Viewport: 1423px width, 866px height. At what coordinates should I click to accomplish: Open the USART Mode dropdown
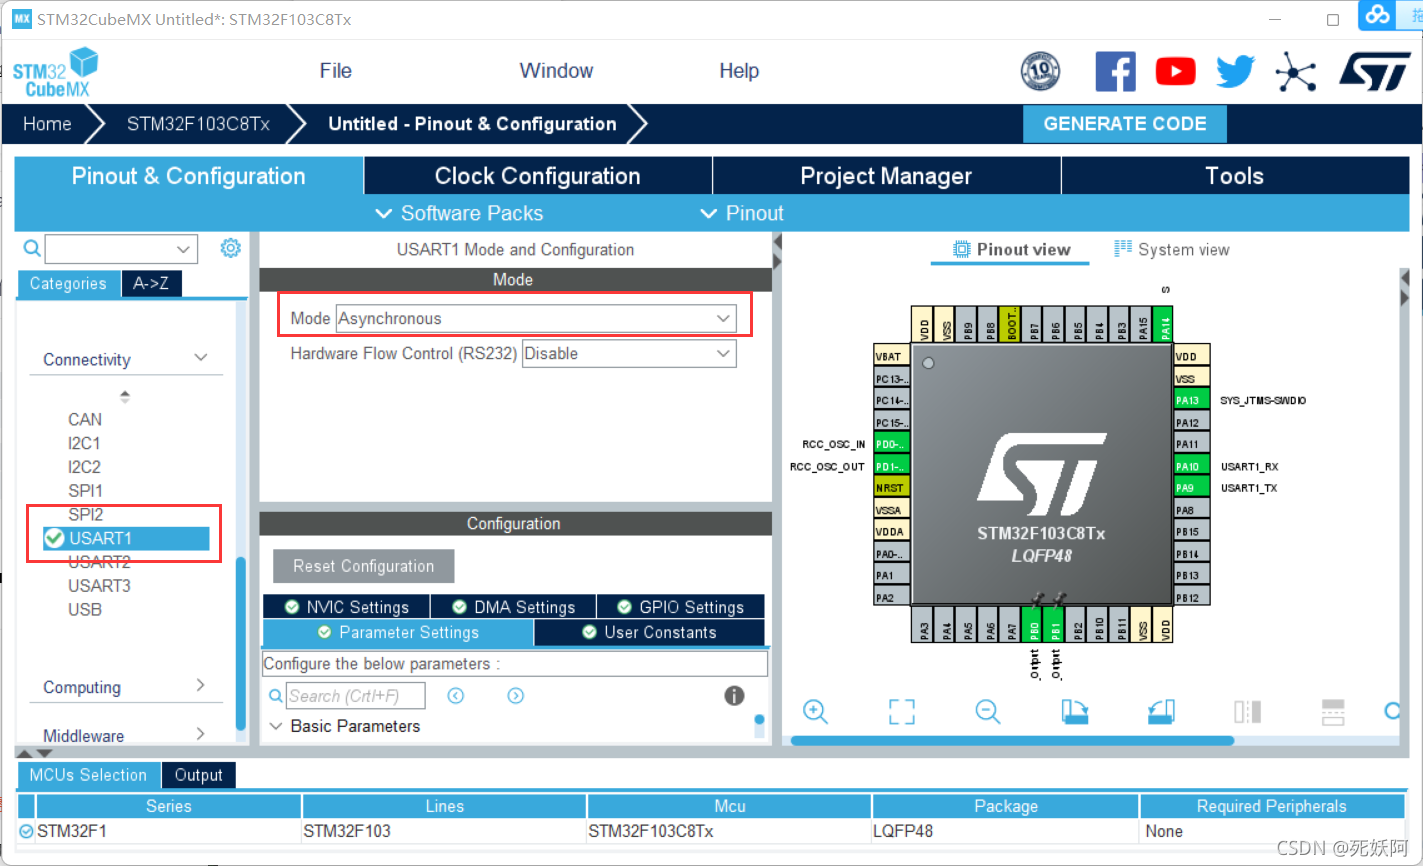pyautogui.click(x=536, y=319)
